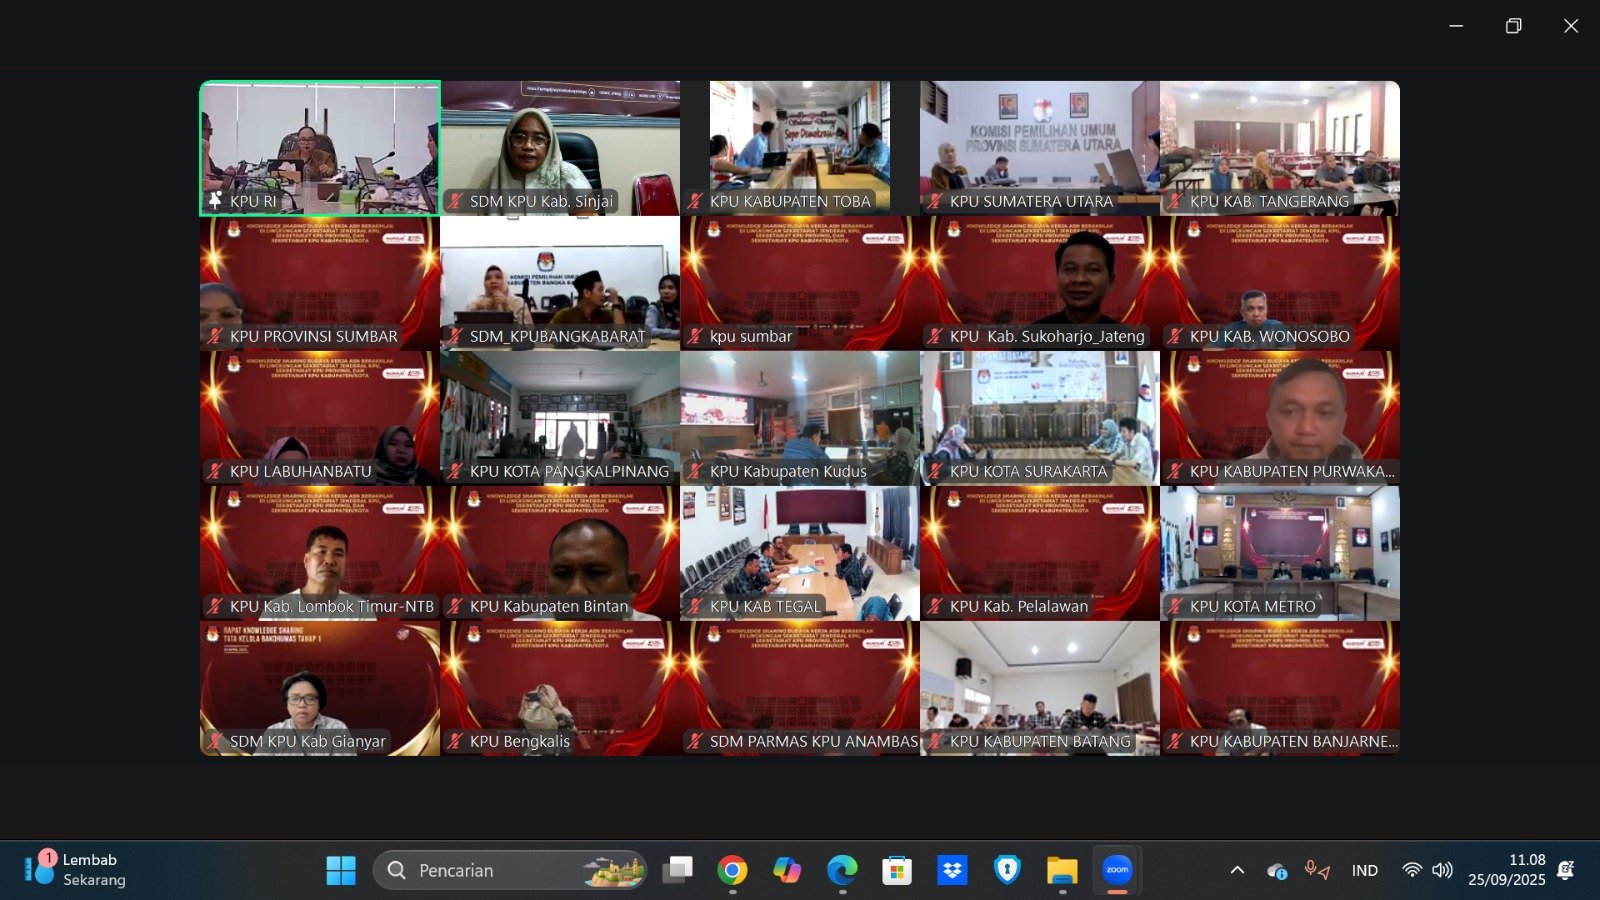Click the Windows Start button
The width and height of the screenshot is (1600, 900).
pyautogui.click(x=341, y=871)
